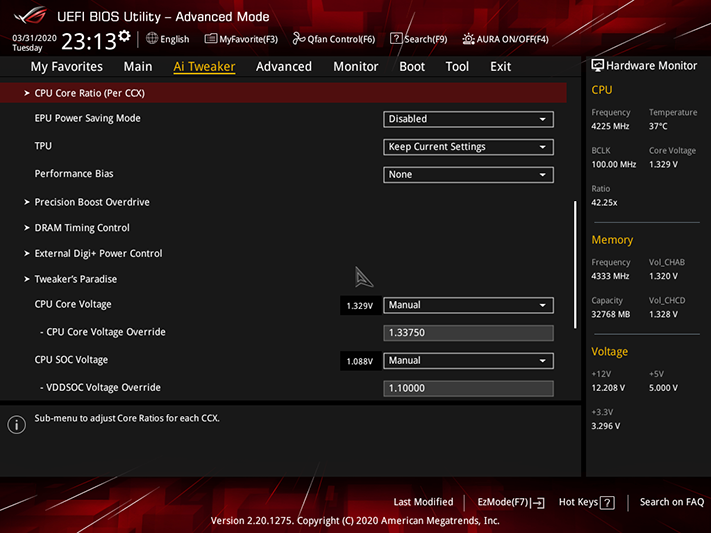Switch to the Tool tab

click(457, 67)
